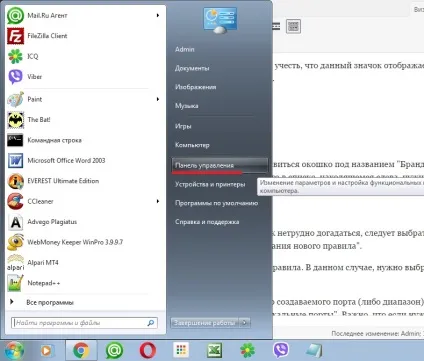This screenshot has width=424, height=361.
Task: Click the table icon in background editor toolbar
Action: pyautogui.click(x=293, y=26)
